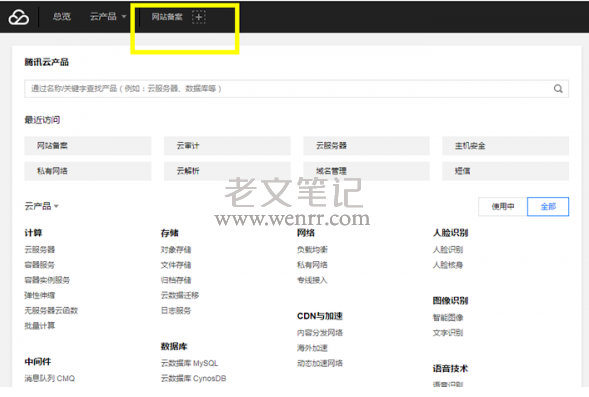Screen dimensions: 589x397
Task: Click the 数据库 category heading
Action: coord(174,346)
